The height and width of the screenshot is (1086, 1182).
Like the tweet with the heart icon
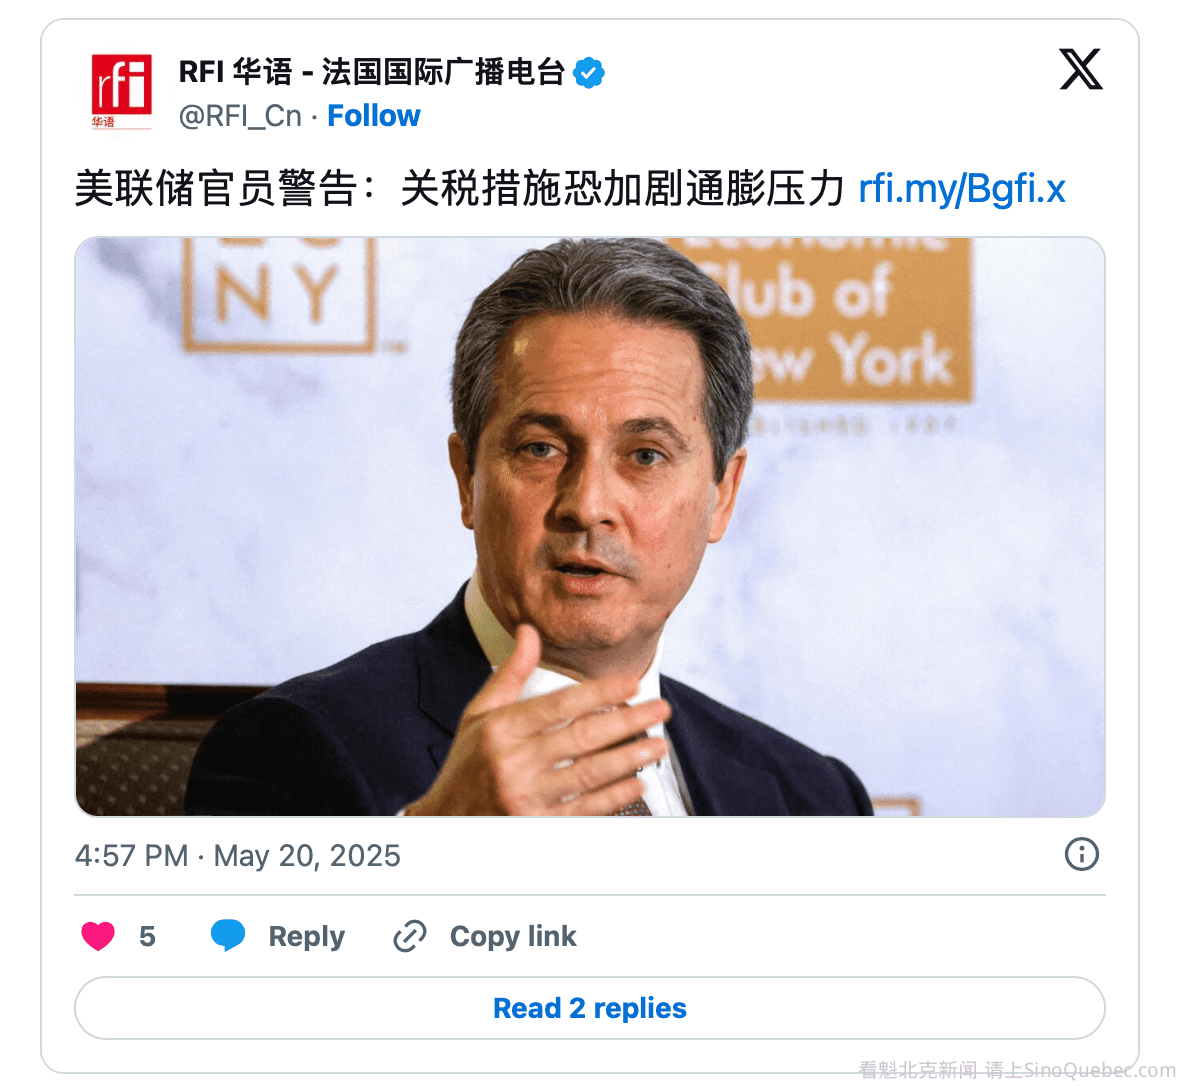pos(98,936)
